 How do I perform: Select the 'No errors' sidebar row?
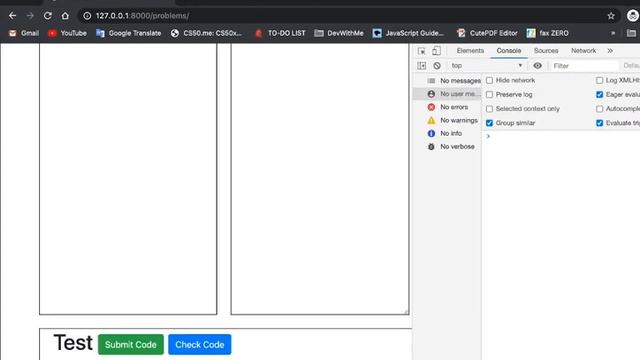[x=447, y=107]
